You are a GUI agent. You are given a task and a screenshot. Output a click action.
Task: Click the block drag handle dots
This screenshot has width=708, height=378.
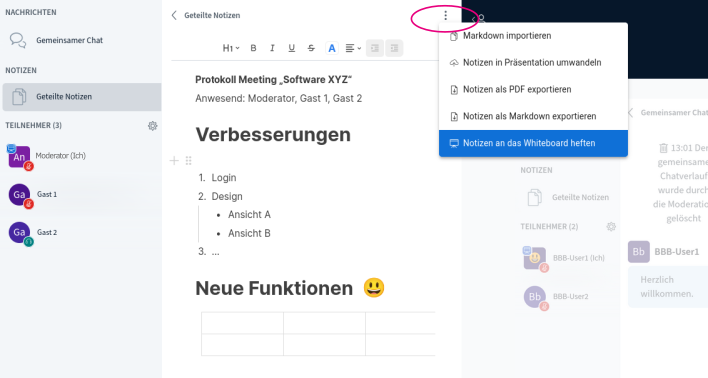click(x=189, y=161)
